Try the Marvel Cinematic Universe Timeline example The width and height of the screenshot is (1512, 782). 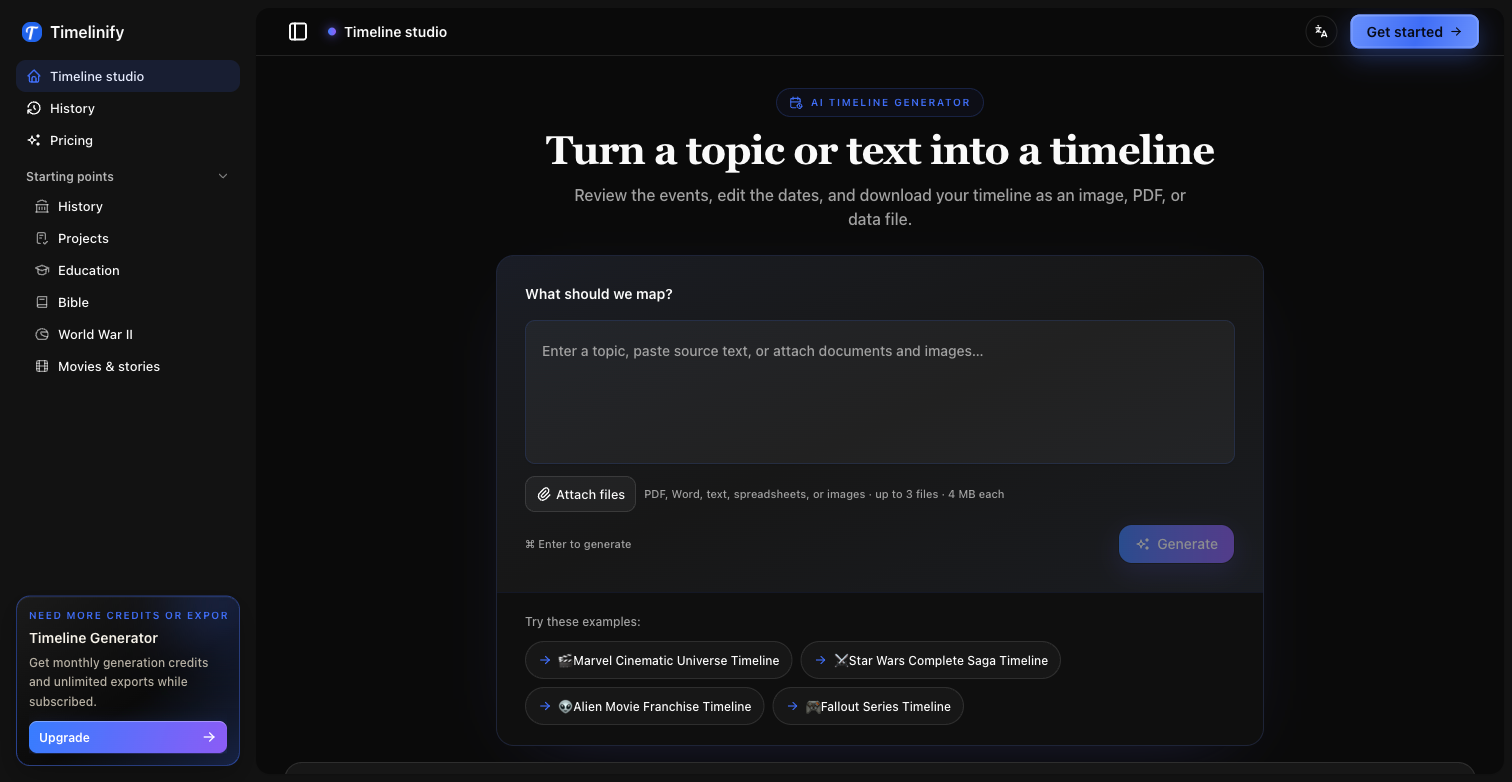659,660
